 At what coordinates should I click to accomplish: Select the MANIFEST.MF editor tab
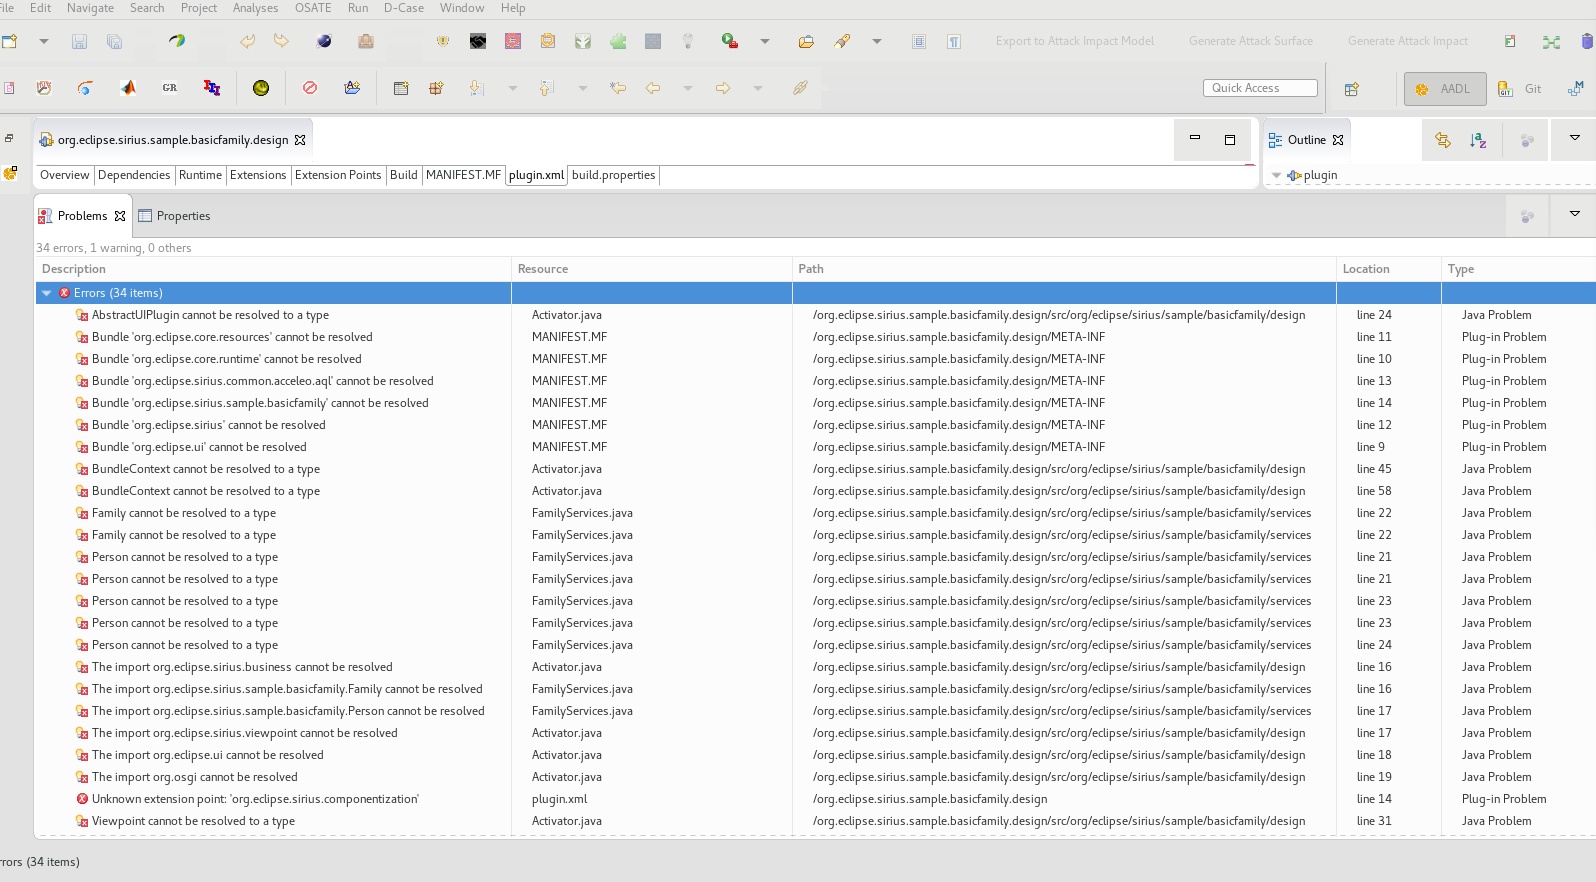(463, 175)
